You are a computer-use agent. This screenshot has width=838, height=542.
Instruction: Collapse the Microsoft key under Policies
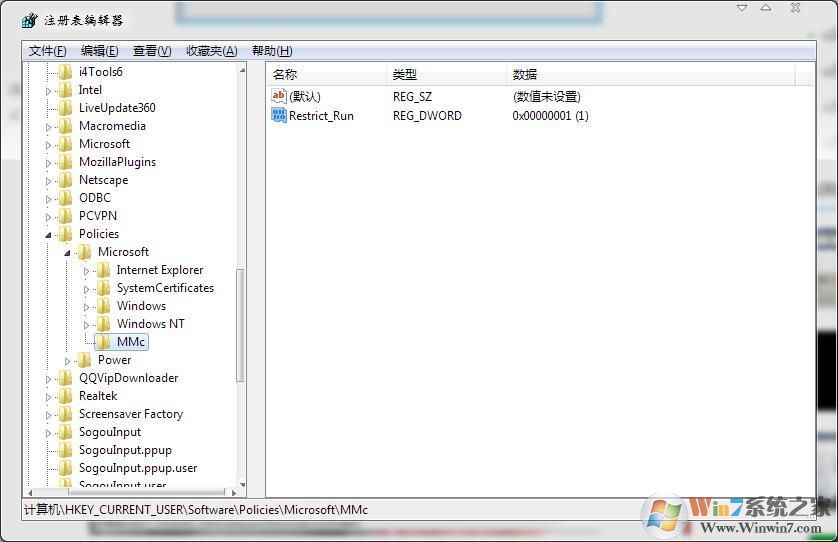pyautogui.click(x=67, y=253)
